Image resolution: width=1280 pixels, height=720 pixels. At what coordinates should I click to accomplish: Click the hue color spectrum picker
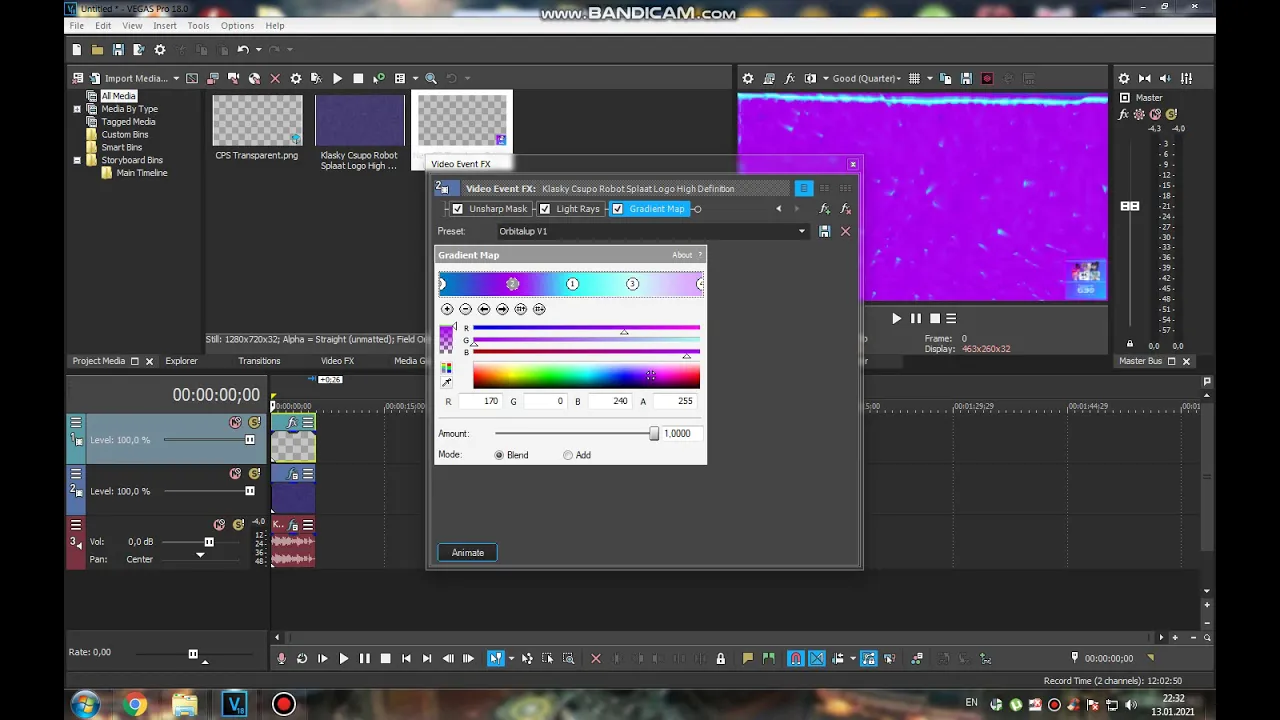pyautogui.click(x=586, y=376)
